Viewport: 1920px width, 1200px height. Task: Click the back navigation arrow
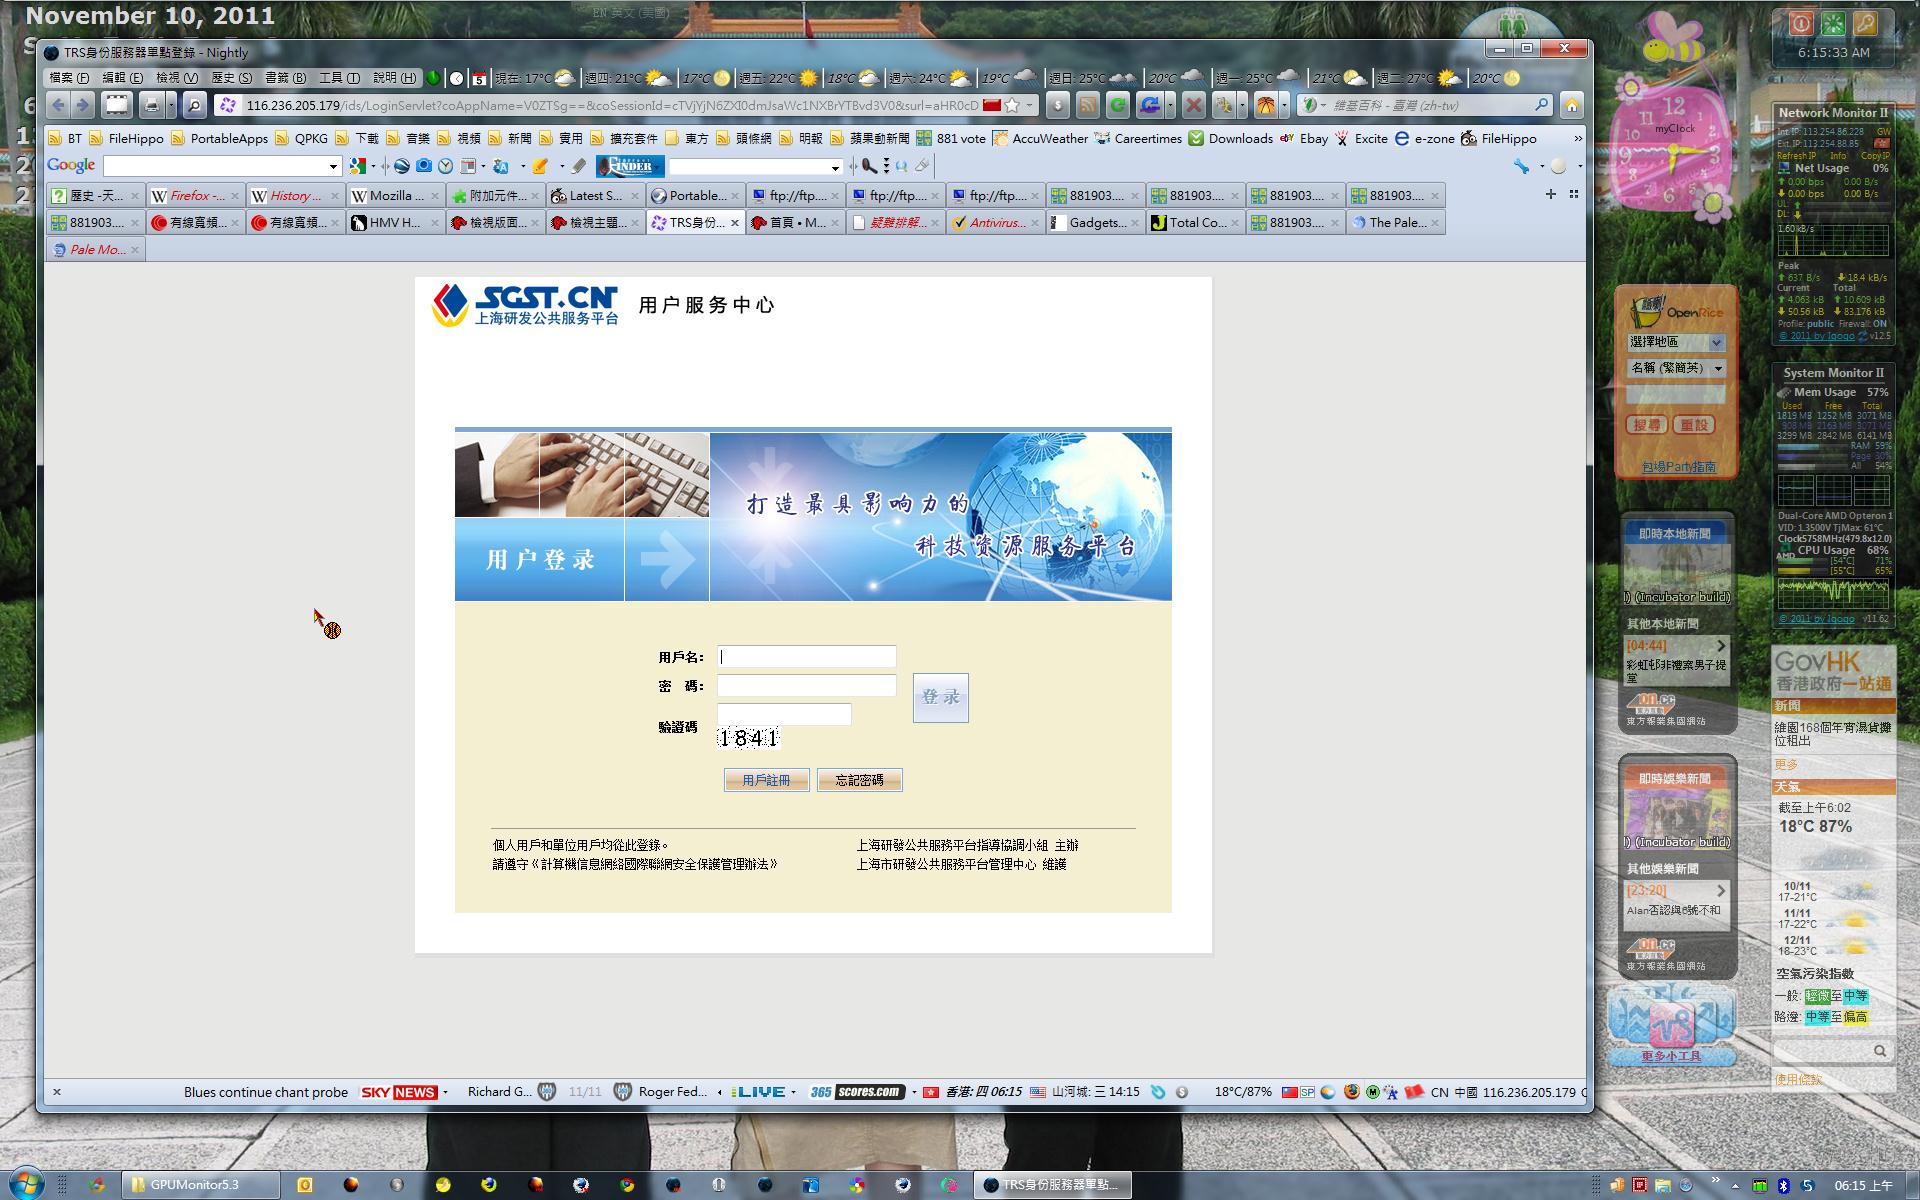coord(58,105)
